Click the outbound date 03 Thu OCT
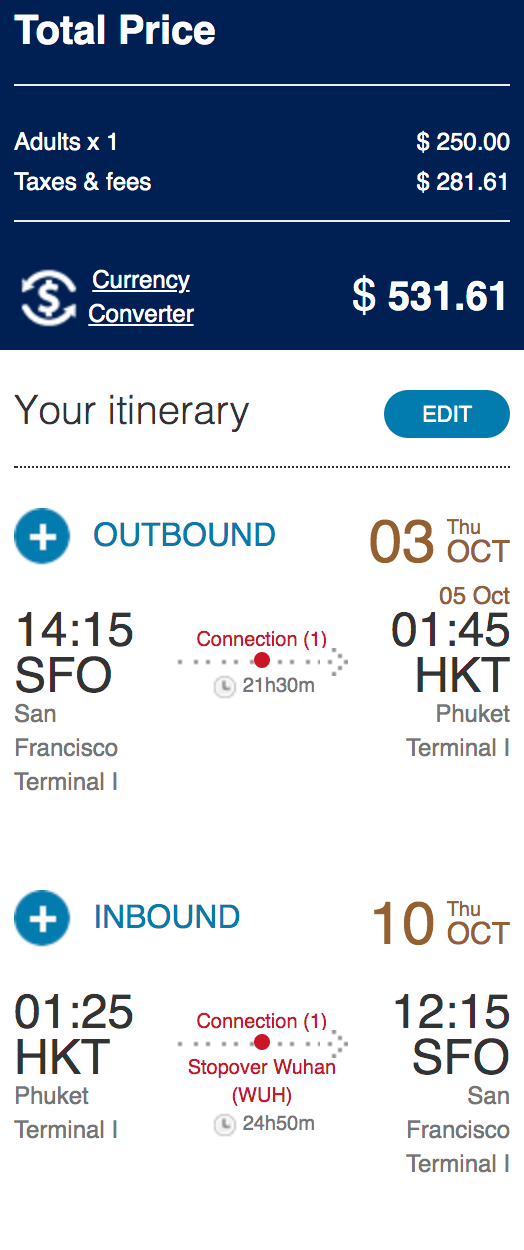The image size is (524, 1250). coord(440,541)
